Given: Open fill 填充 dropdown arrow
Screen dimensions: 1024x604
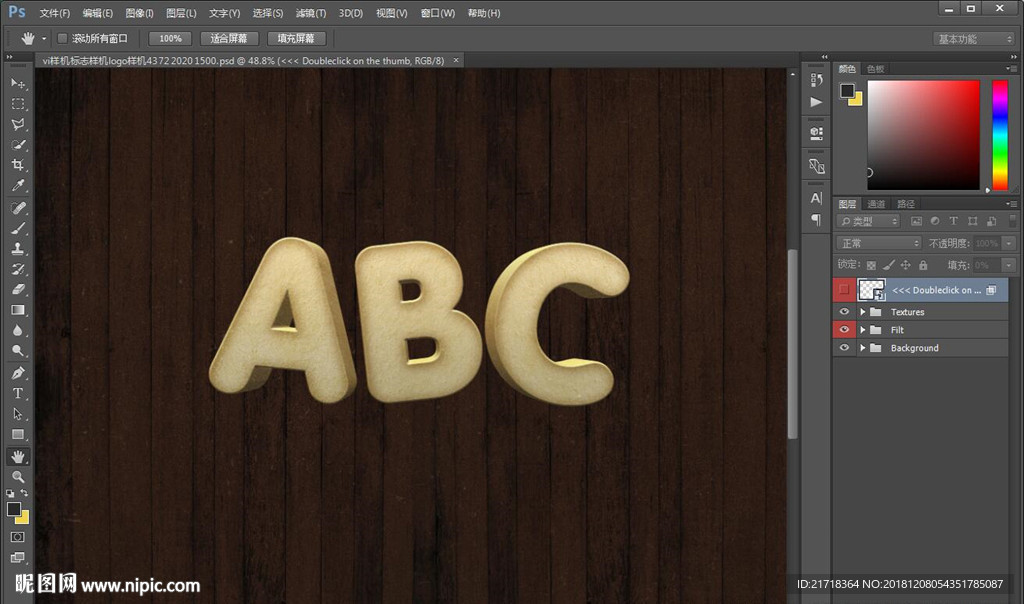Looking at the screenshot, I should click(1010, 265).
